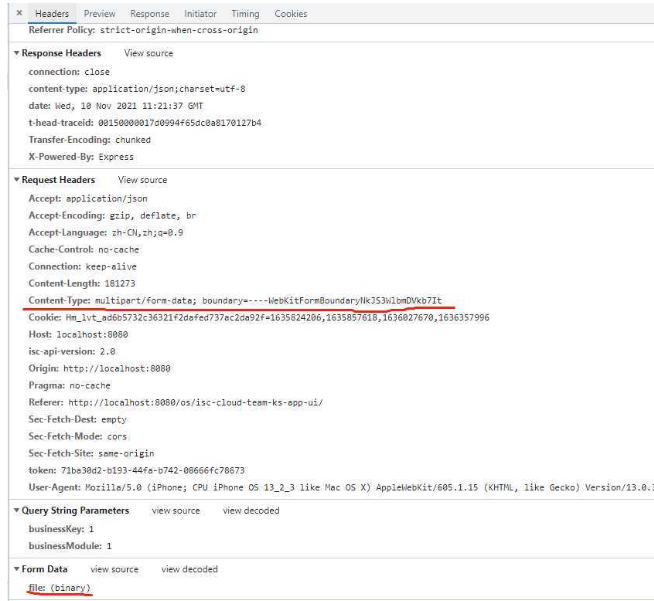Collapse the Form Data section

click(x=17, y=569)
